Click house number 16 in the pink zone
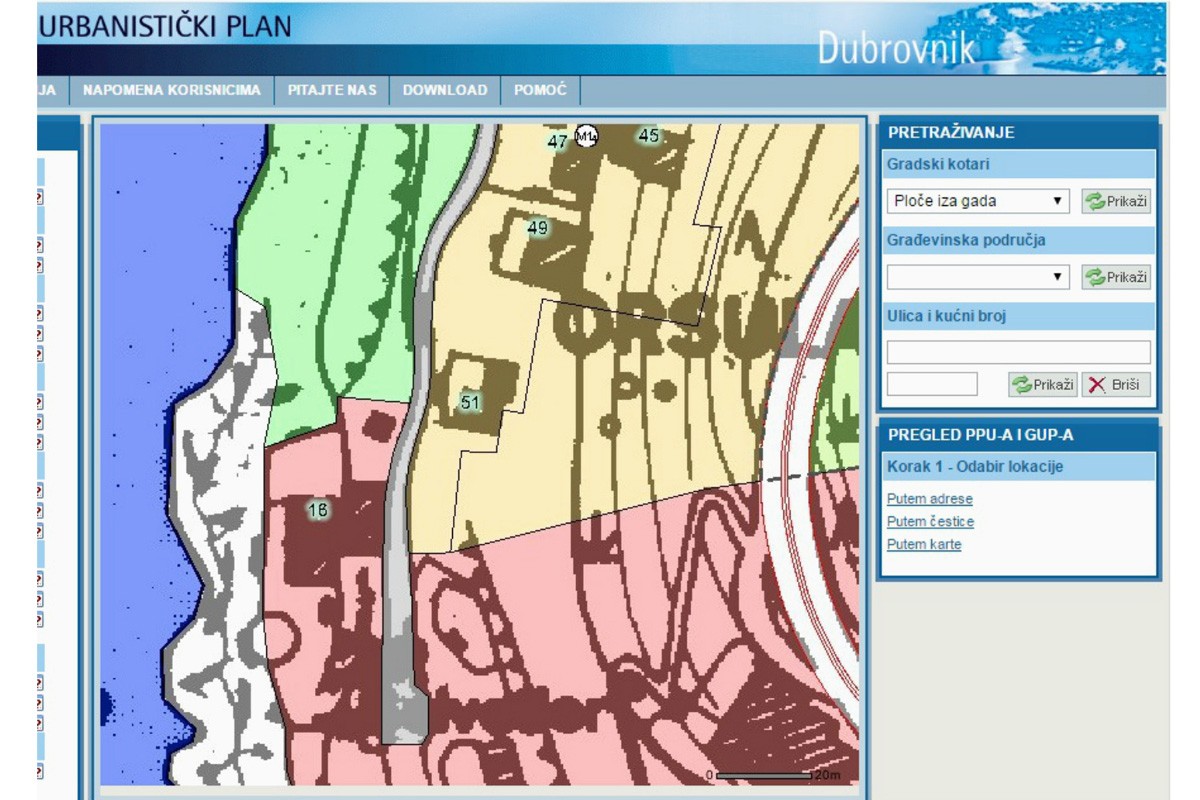This screenshot has width=1200, height=800. [x=318, y=509]
